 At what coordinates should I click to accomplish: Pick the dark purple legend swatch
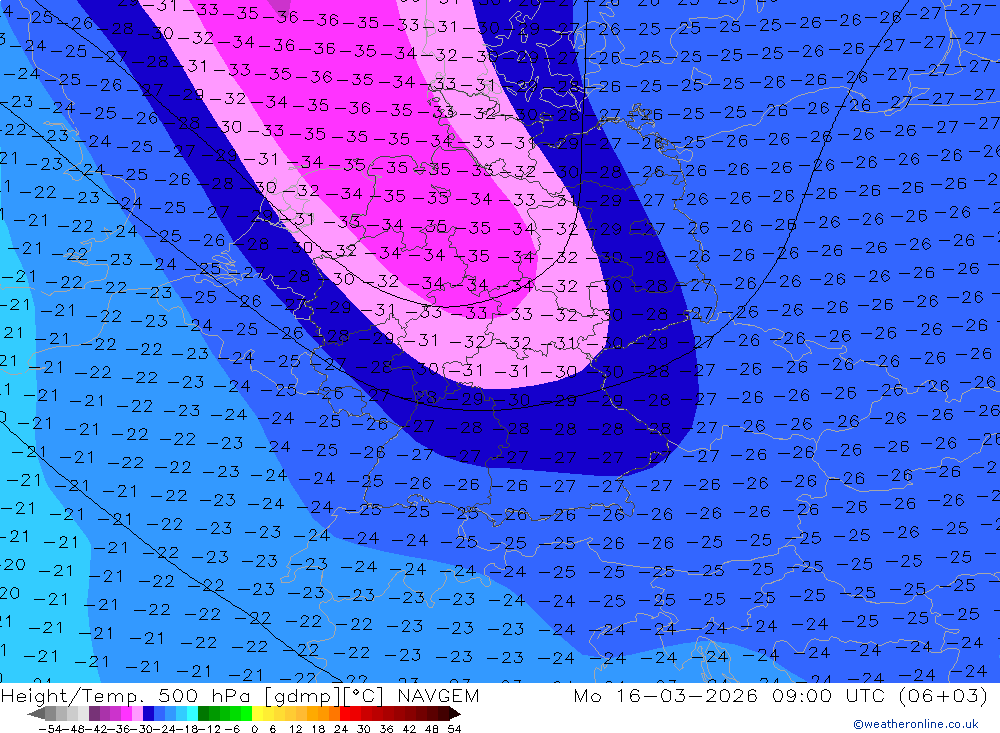94,714
